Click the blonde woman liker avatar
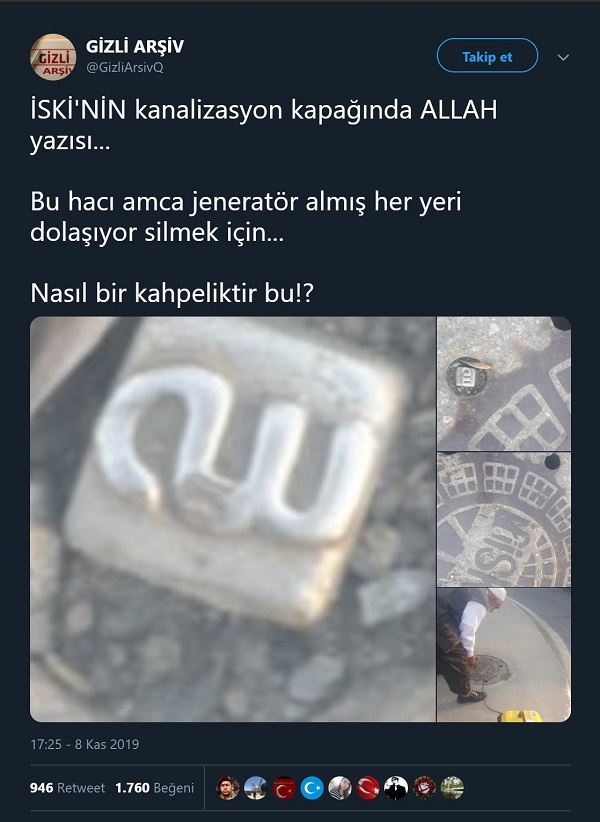The height and width of the screenshot is (822, 600). (x=340, y=787)
